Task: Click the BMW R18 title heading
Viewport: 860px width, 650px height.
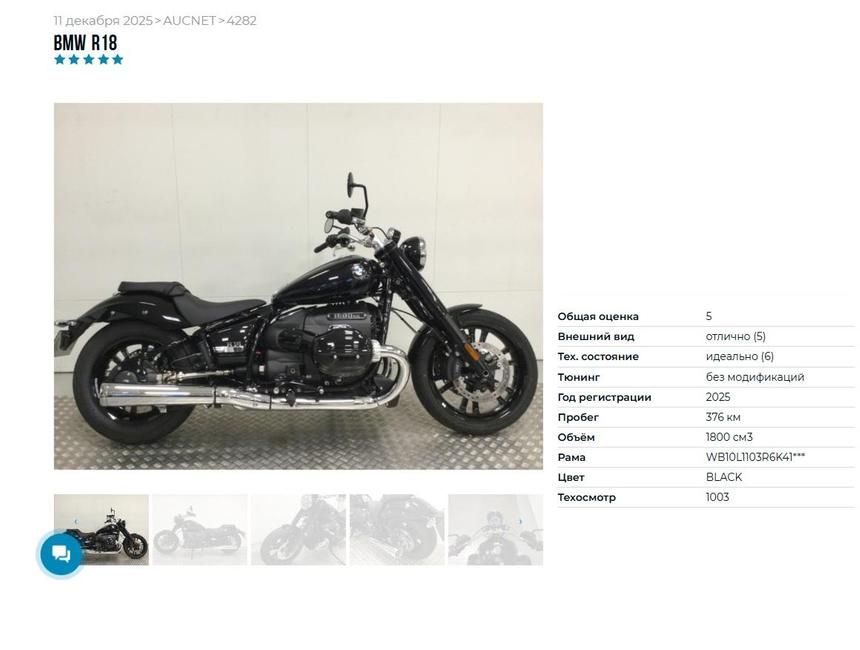Action: click(x=85, y=43)
